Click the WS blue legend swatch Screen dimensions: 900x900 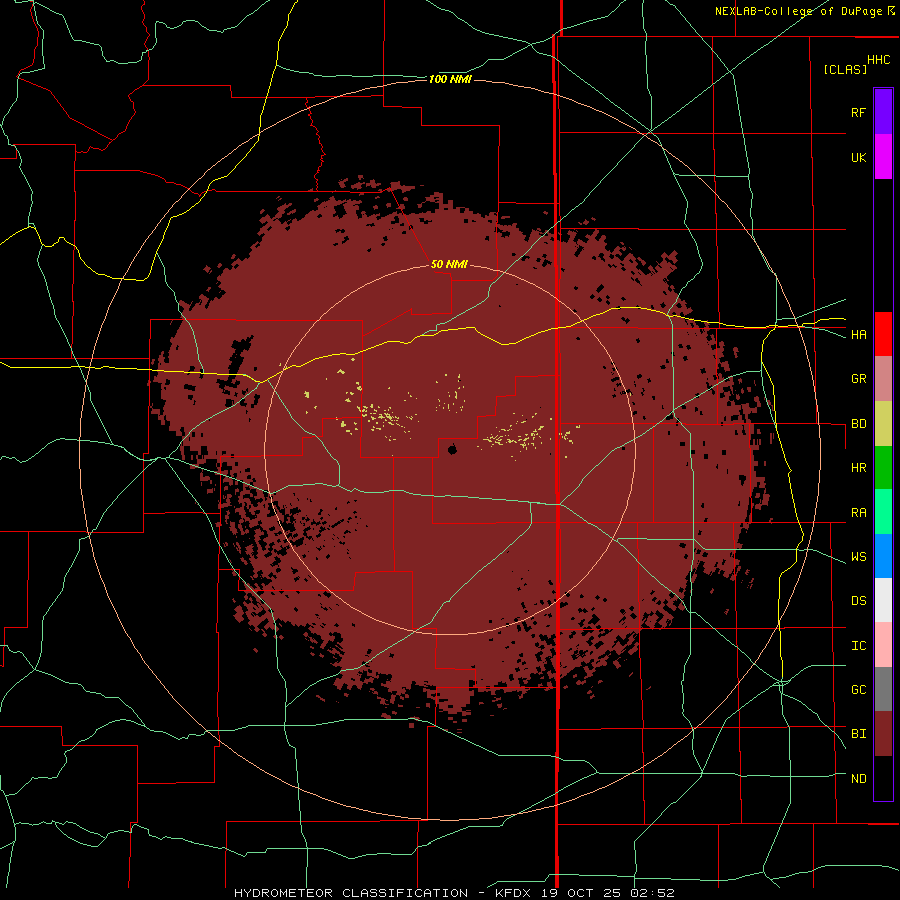(883, 556)
